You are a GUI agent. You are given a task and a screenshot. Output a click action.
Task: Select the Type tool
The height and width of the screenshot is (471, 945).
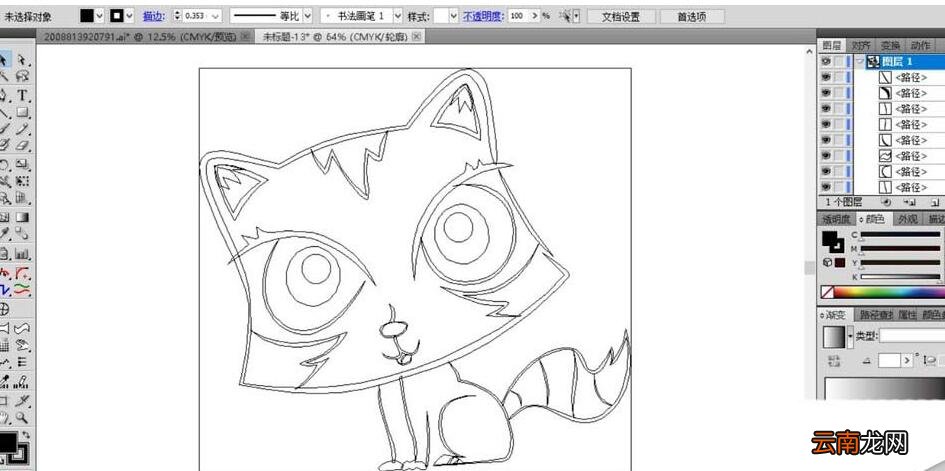pos(22,95)
